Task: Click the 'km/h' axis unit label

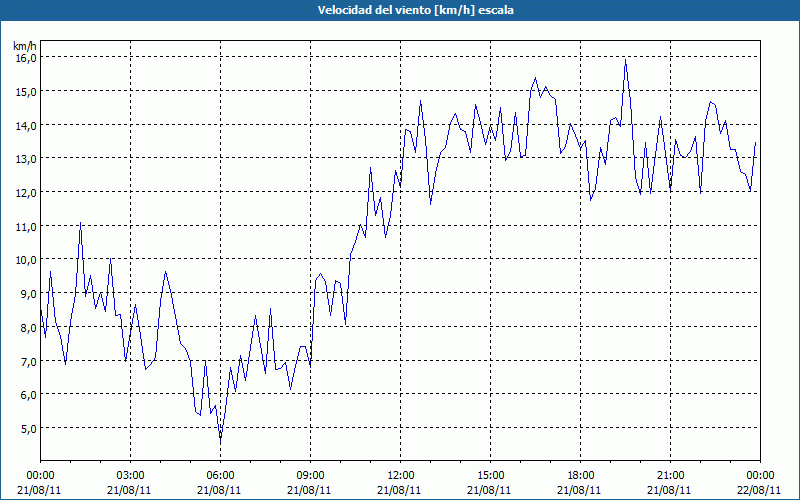Action: tap(24, 46)
